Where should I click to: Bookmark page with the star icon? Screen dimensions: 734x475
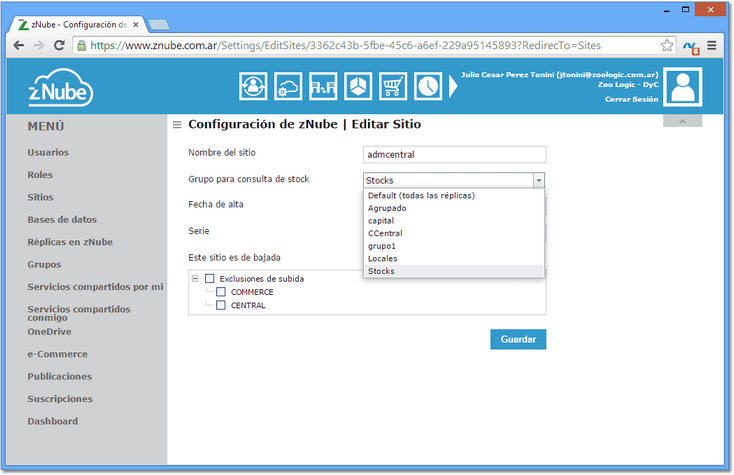(667, 45)
